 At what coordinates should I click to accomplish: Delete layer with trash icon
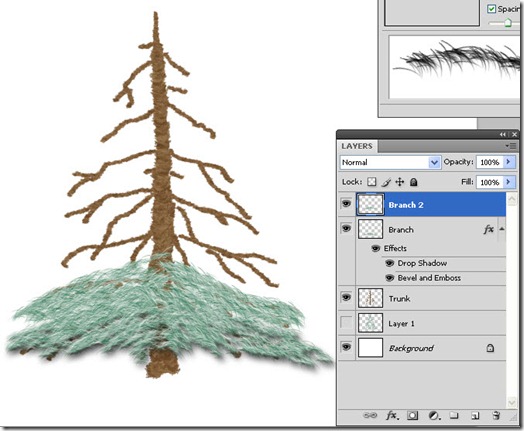(496, 415)
